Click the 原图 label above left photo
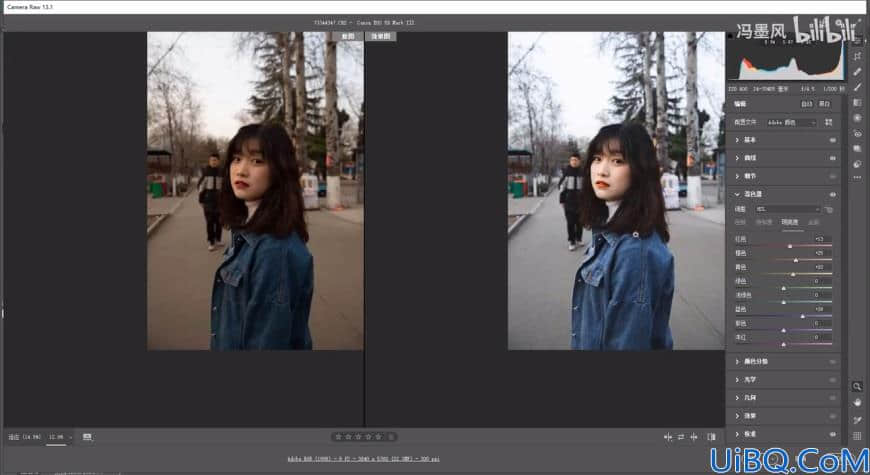 point(348,36)
